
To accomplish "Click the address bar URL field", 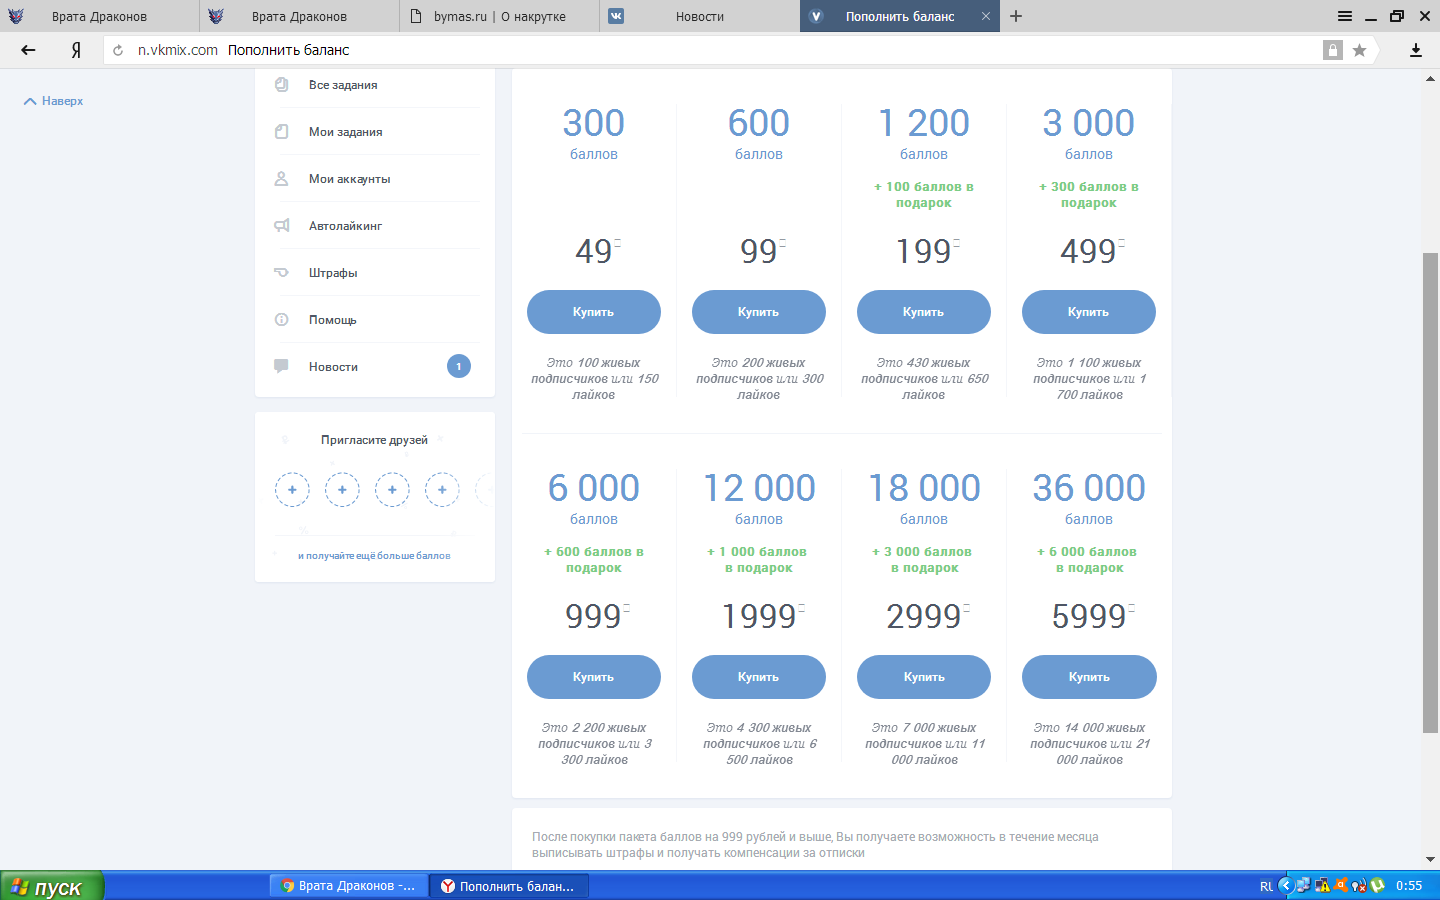I will tap(700, 50).
